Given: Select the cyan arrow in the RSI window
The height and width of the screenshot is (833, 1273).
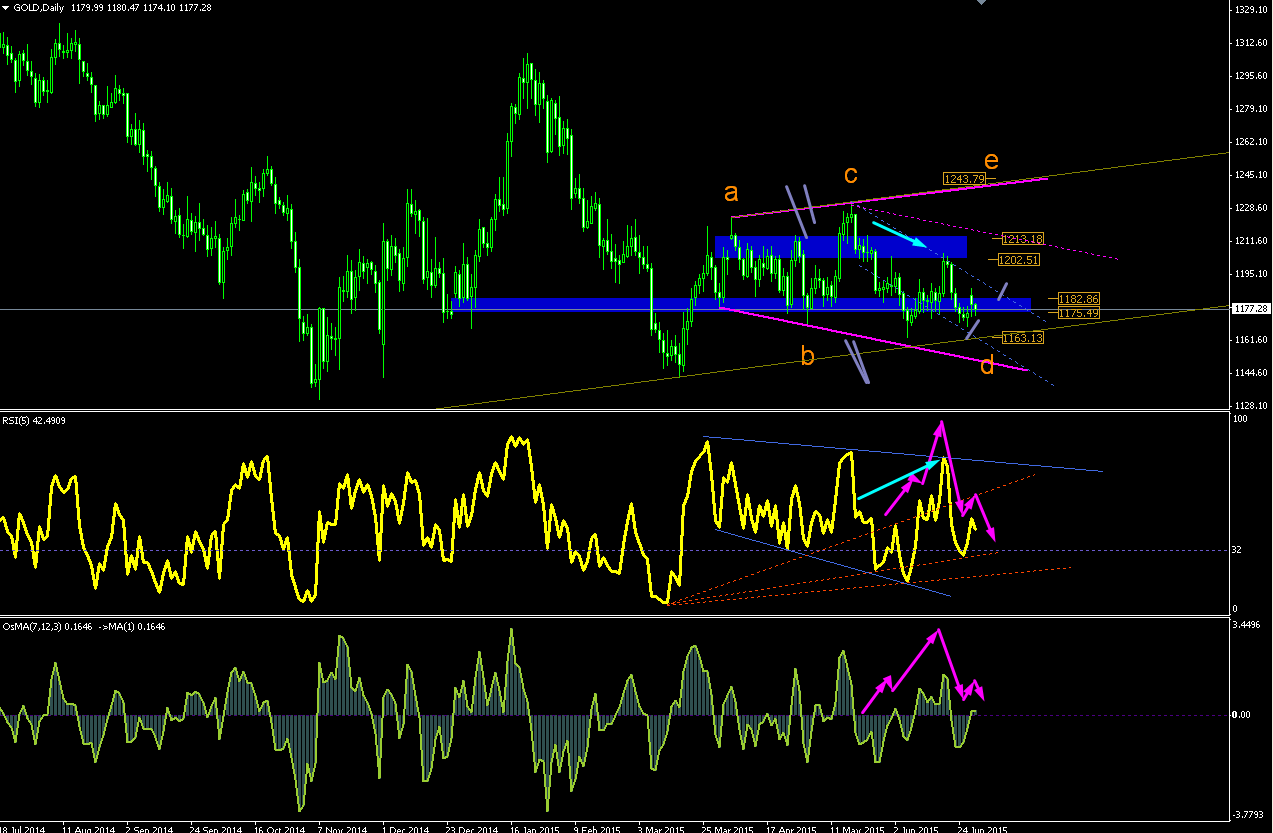Looking at the screenshot, I should pos(899,480).
